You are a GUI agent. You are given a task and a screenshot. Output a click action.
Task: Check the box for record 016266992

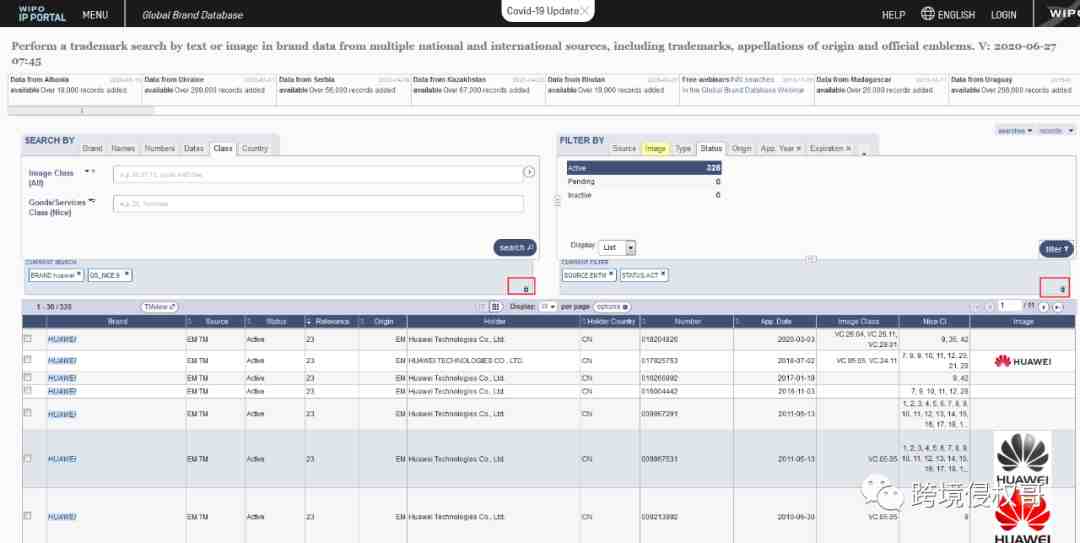[28, 377]
